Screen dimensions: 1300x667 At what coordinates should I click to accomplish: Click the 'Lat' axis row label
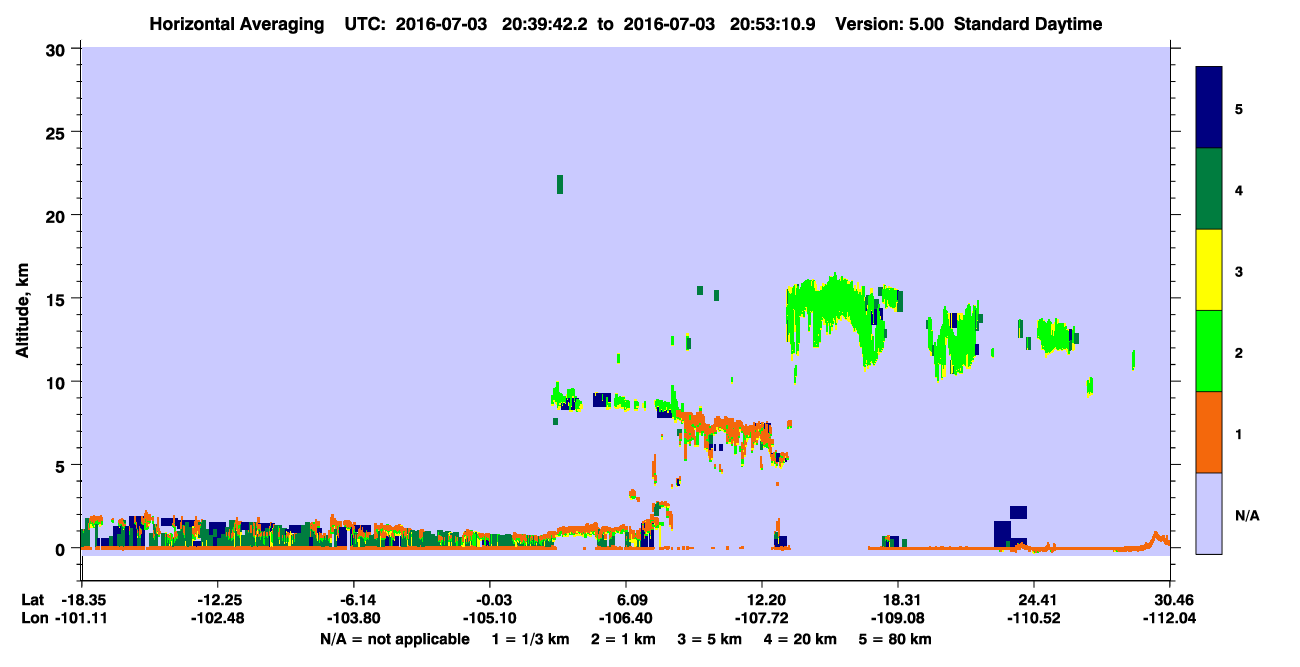[32, 600]
